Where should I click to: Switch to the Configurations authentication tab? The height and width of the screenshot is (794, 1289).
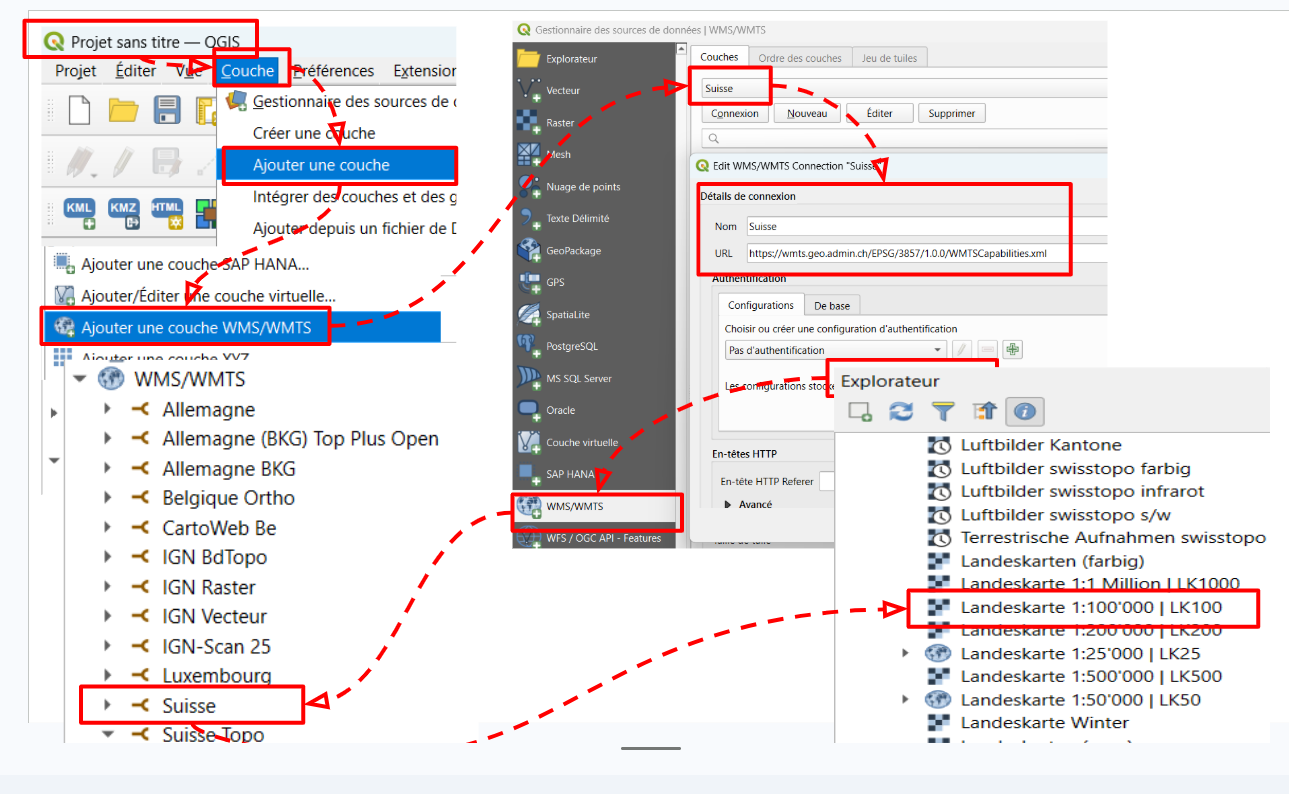point(760,305)
